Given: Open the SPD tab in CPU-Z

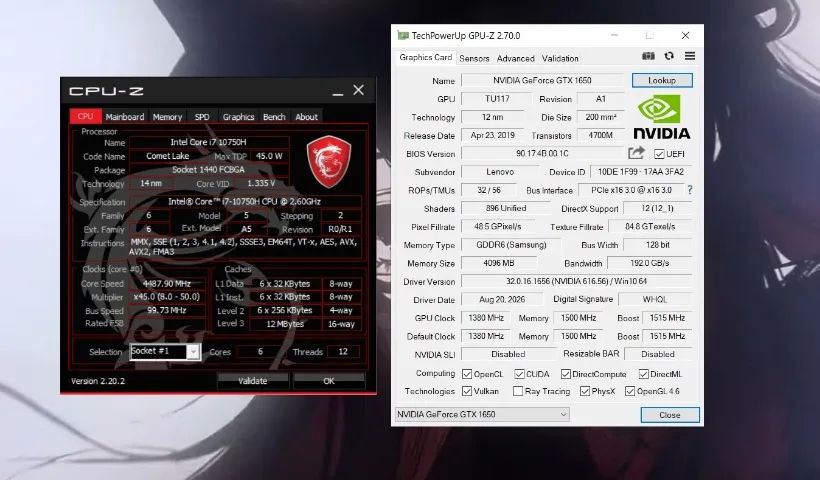Looking at the screenshot, I should click(x=202, y=117).
